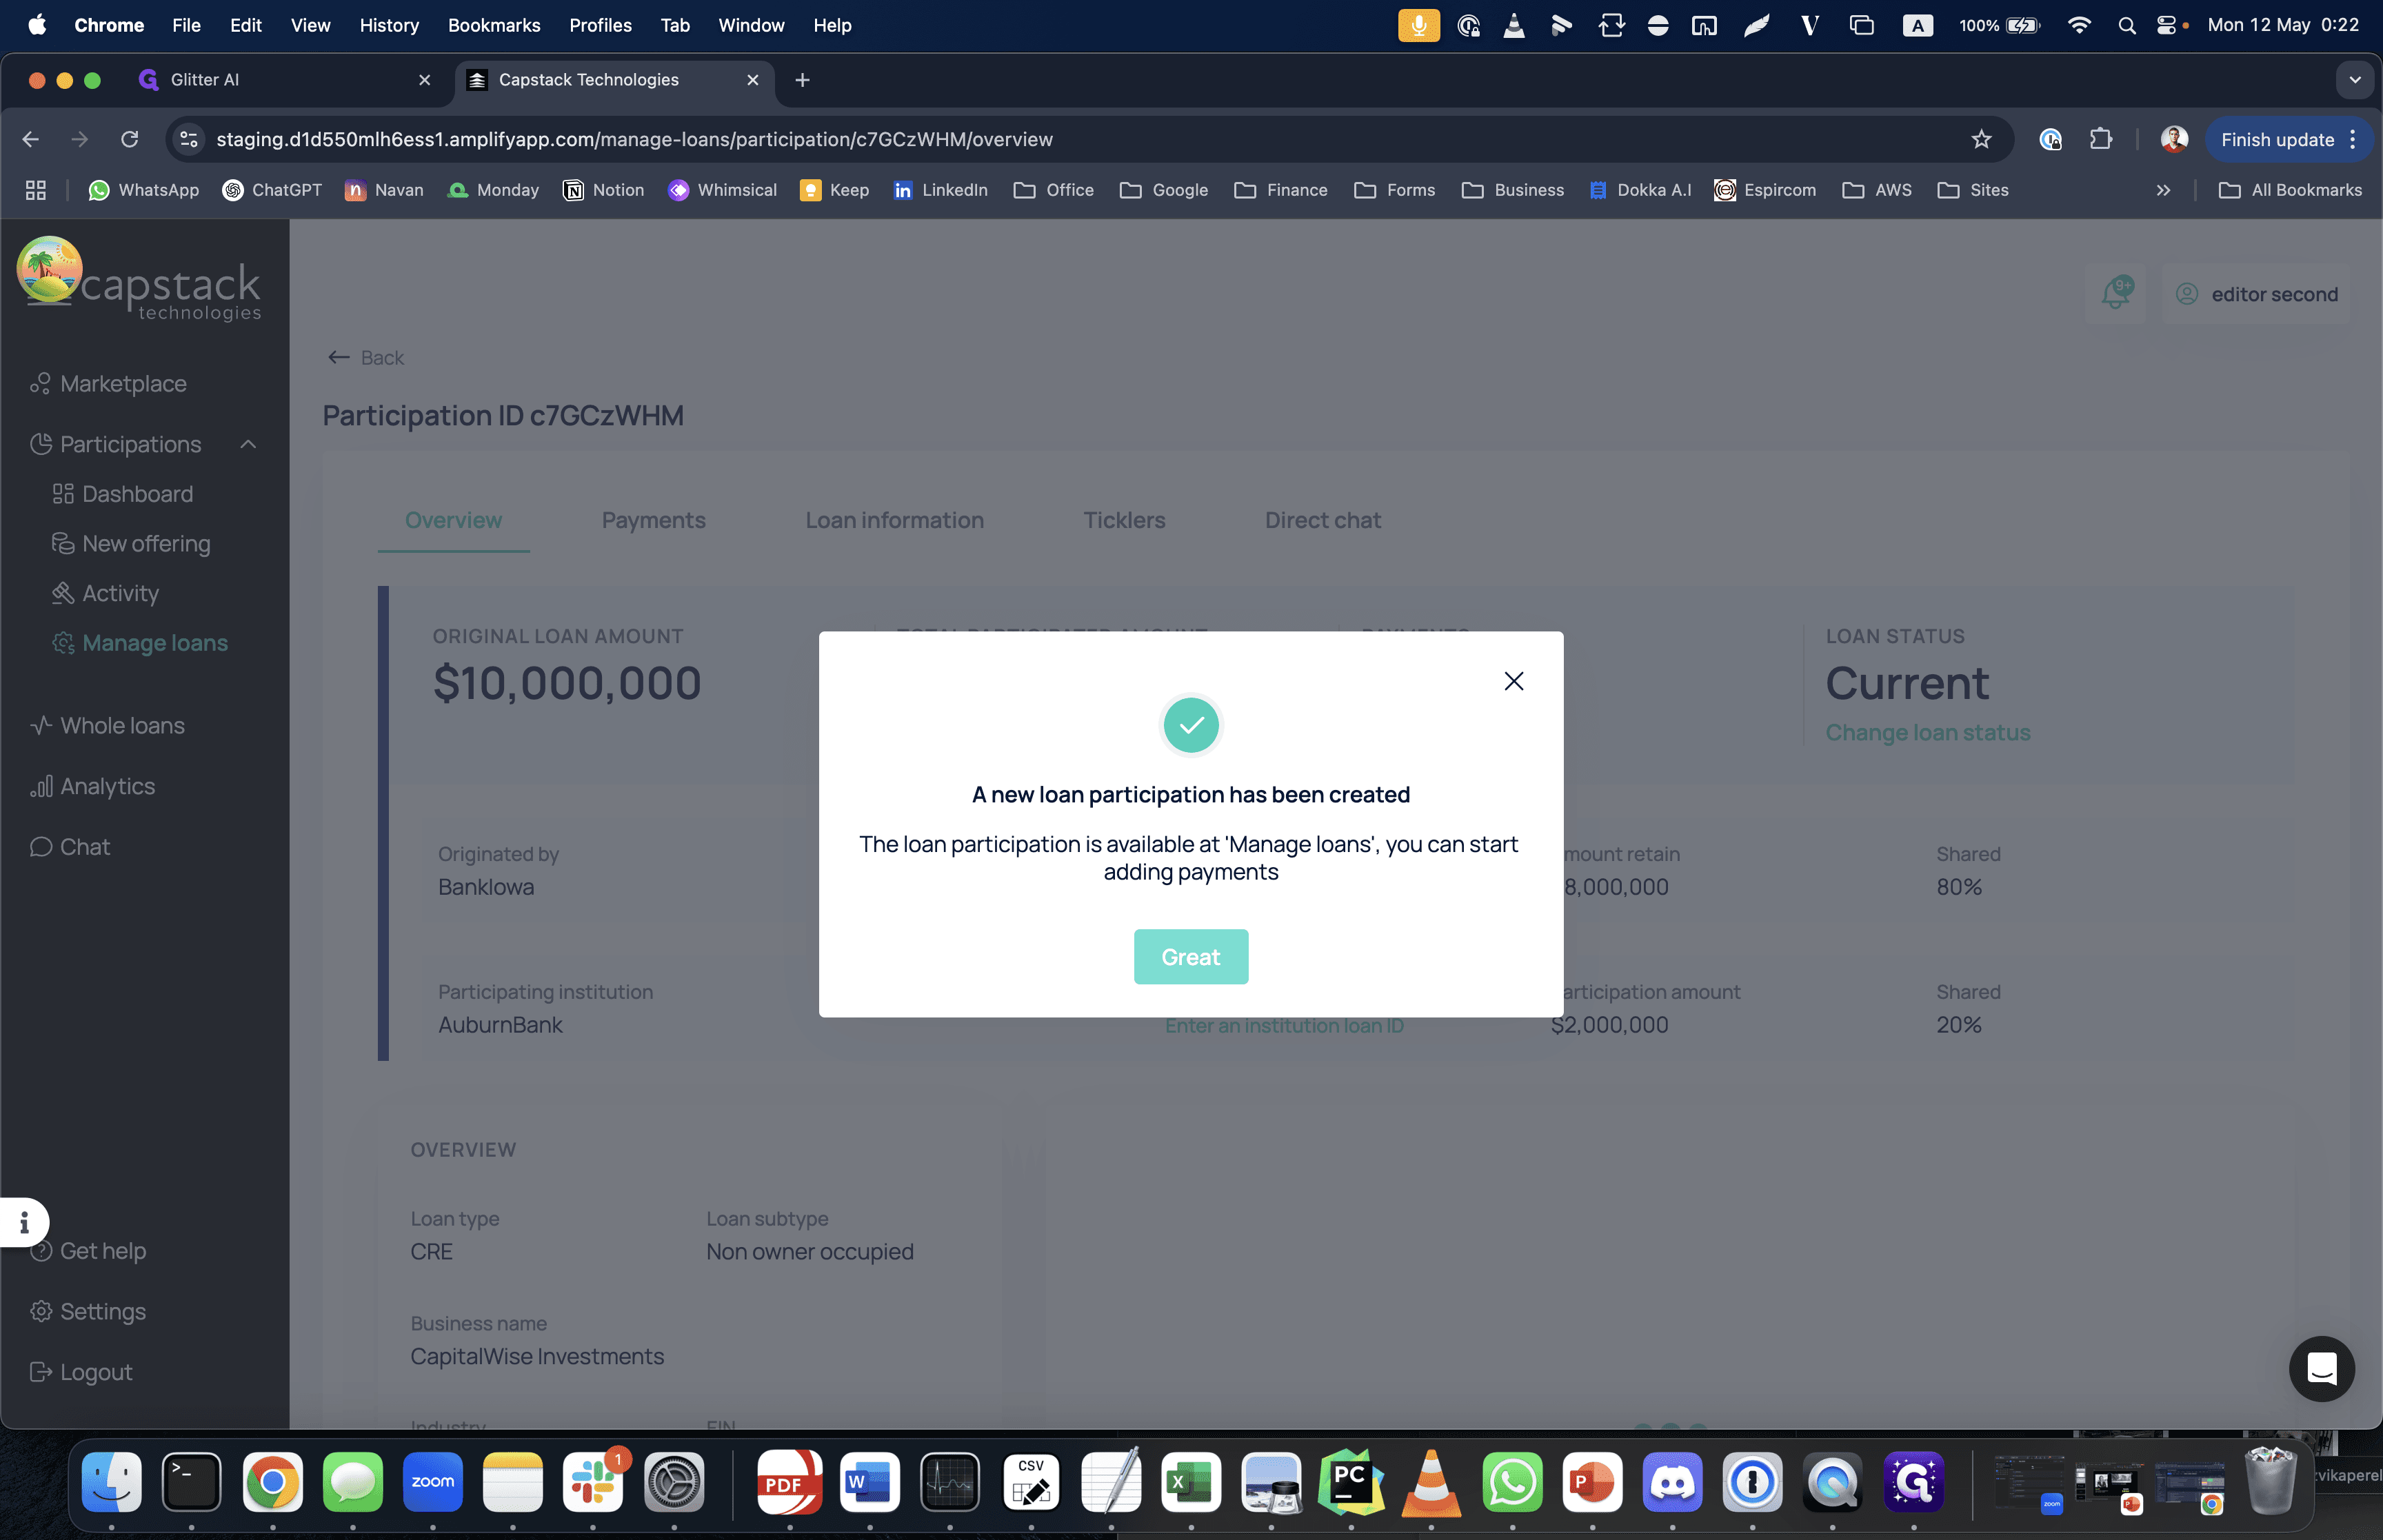Open the Whimsical bookmark

pyautogui.click(x=722, y=190)
